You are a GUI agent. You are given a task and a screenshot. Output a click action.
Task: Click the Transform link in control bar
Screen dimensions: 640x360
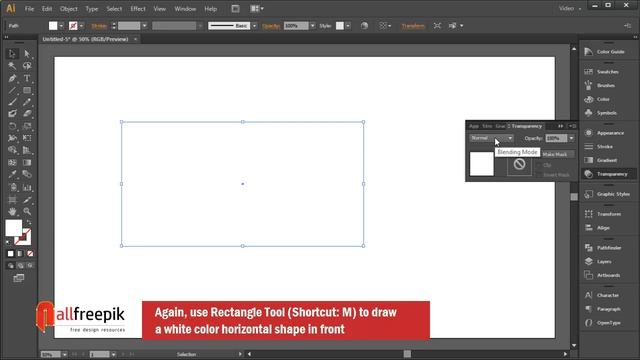[413, 26]
